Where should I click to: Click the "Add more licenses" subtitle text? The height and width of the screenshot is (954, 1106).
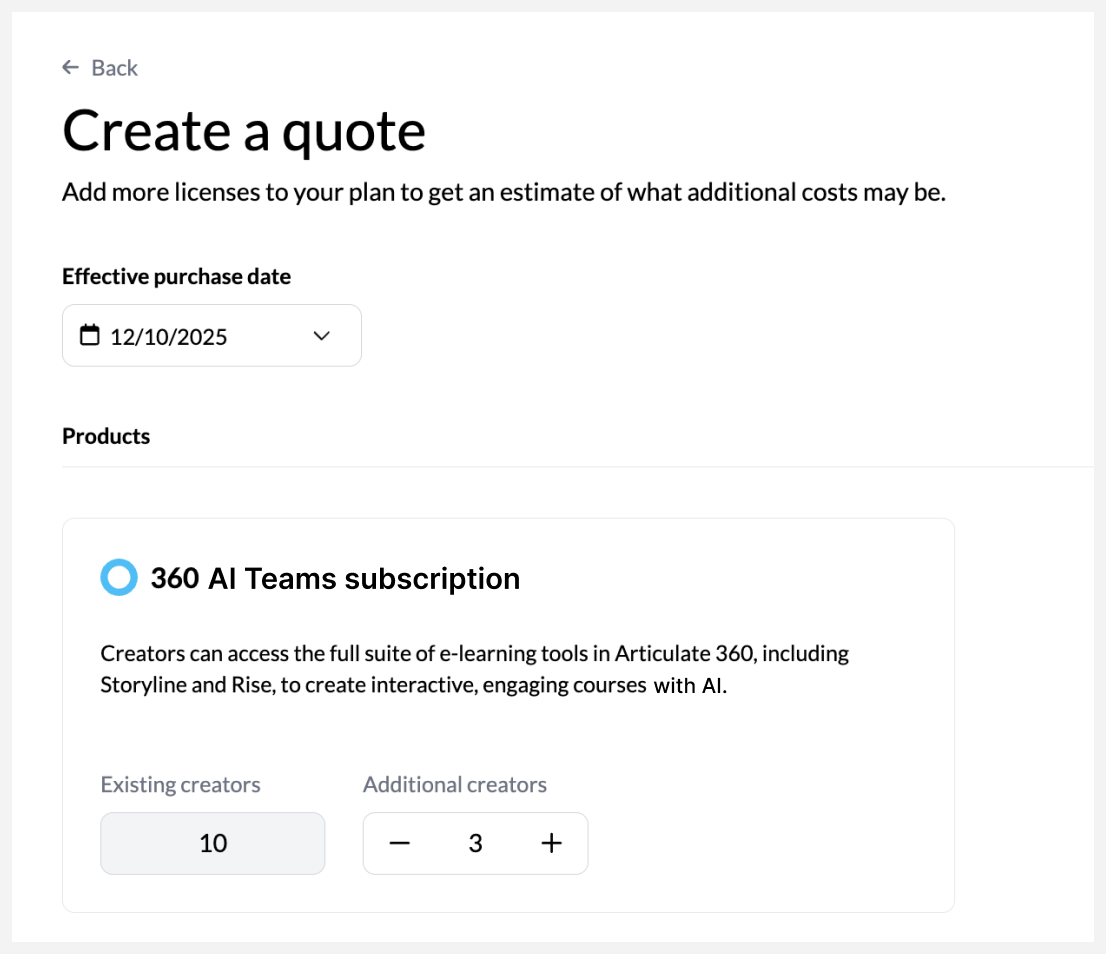tap(503, 192)
